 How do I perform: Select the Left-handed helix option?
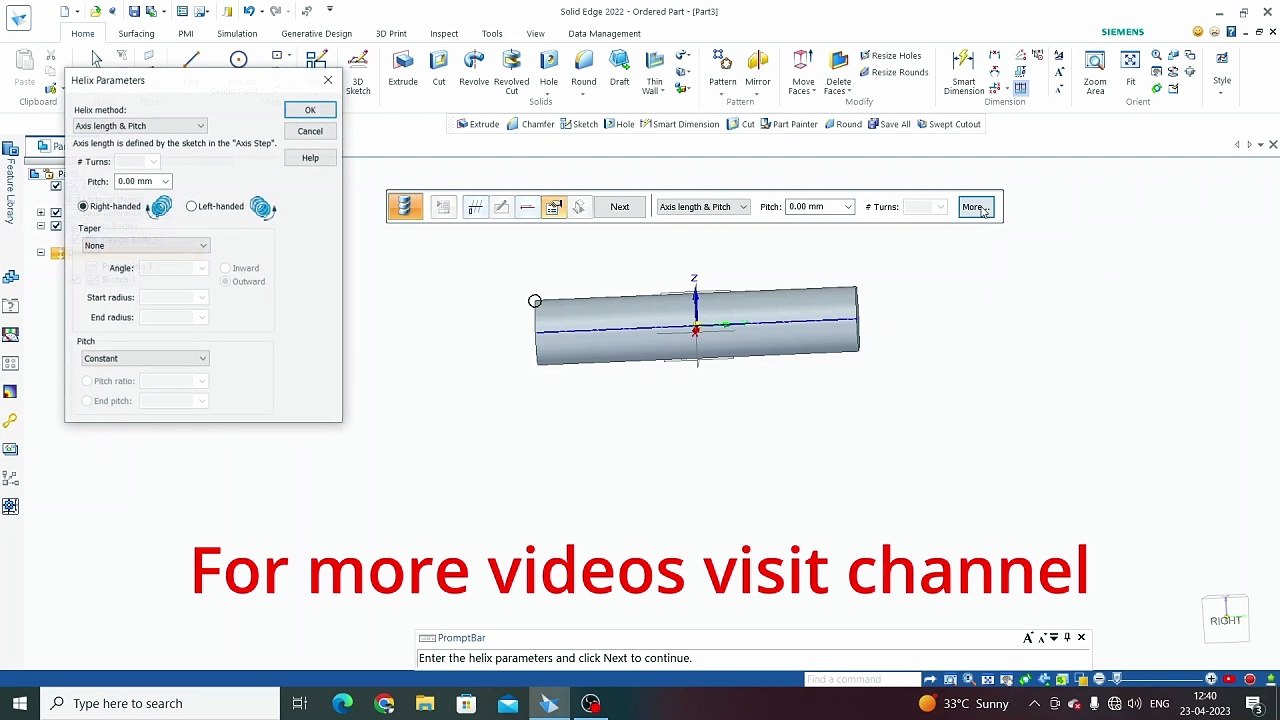coord(215,207)
